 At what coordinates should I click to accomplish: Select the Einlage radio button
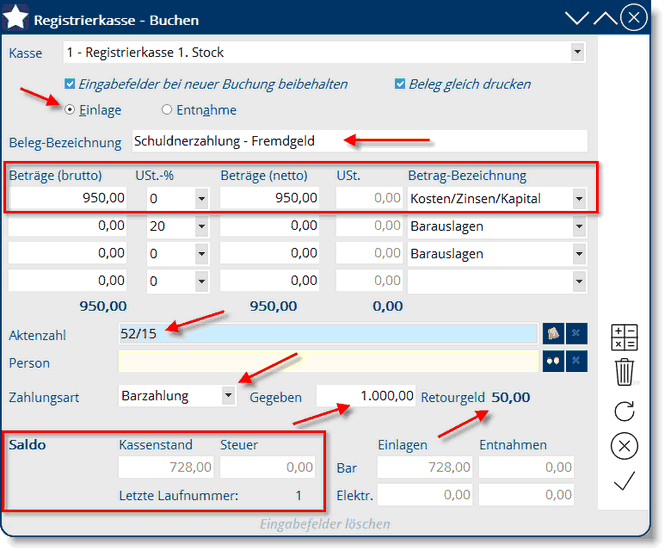click(70, 110)
